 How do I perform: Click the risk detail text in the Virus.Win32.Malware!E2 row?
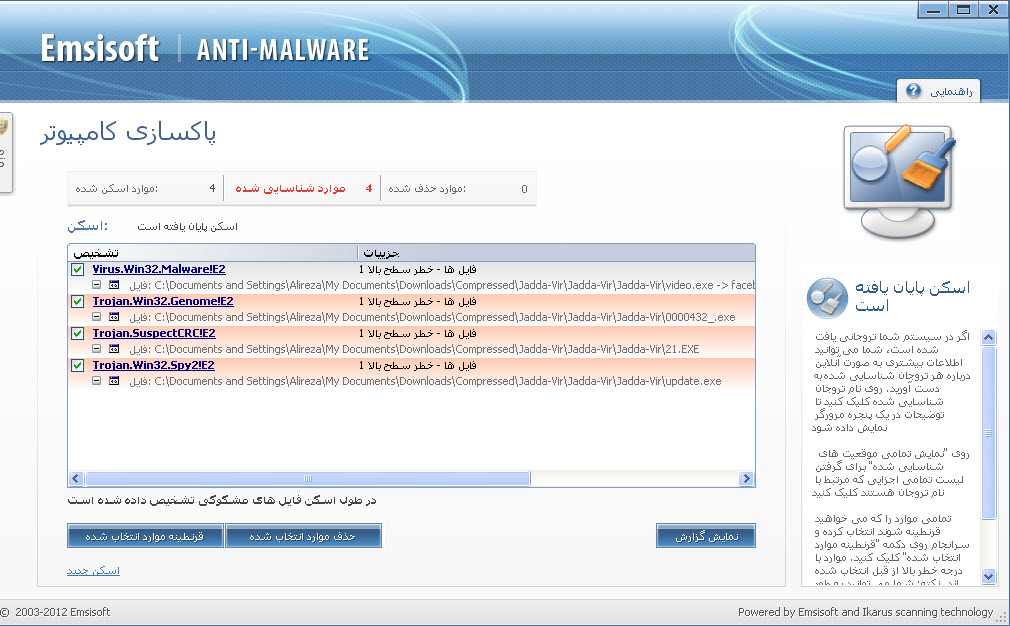(x=417, y=269)
